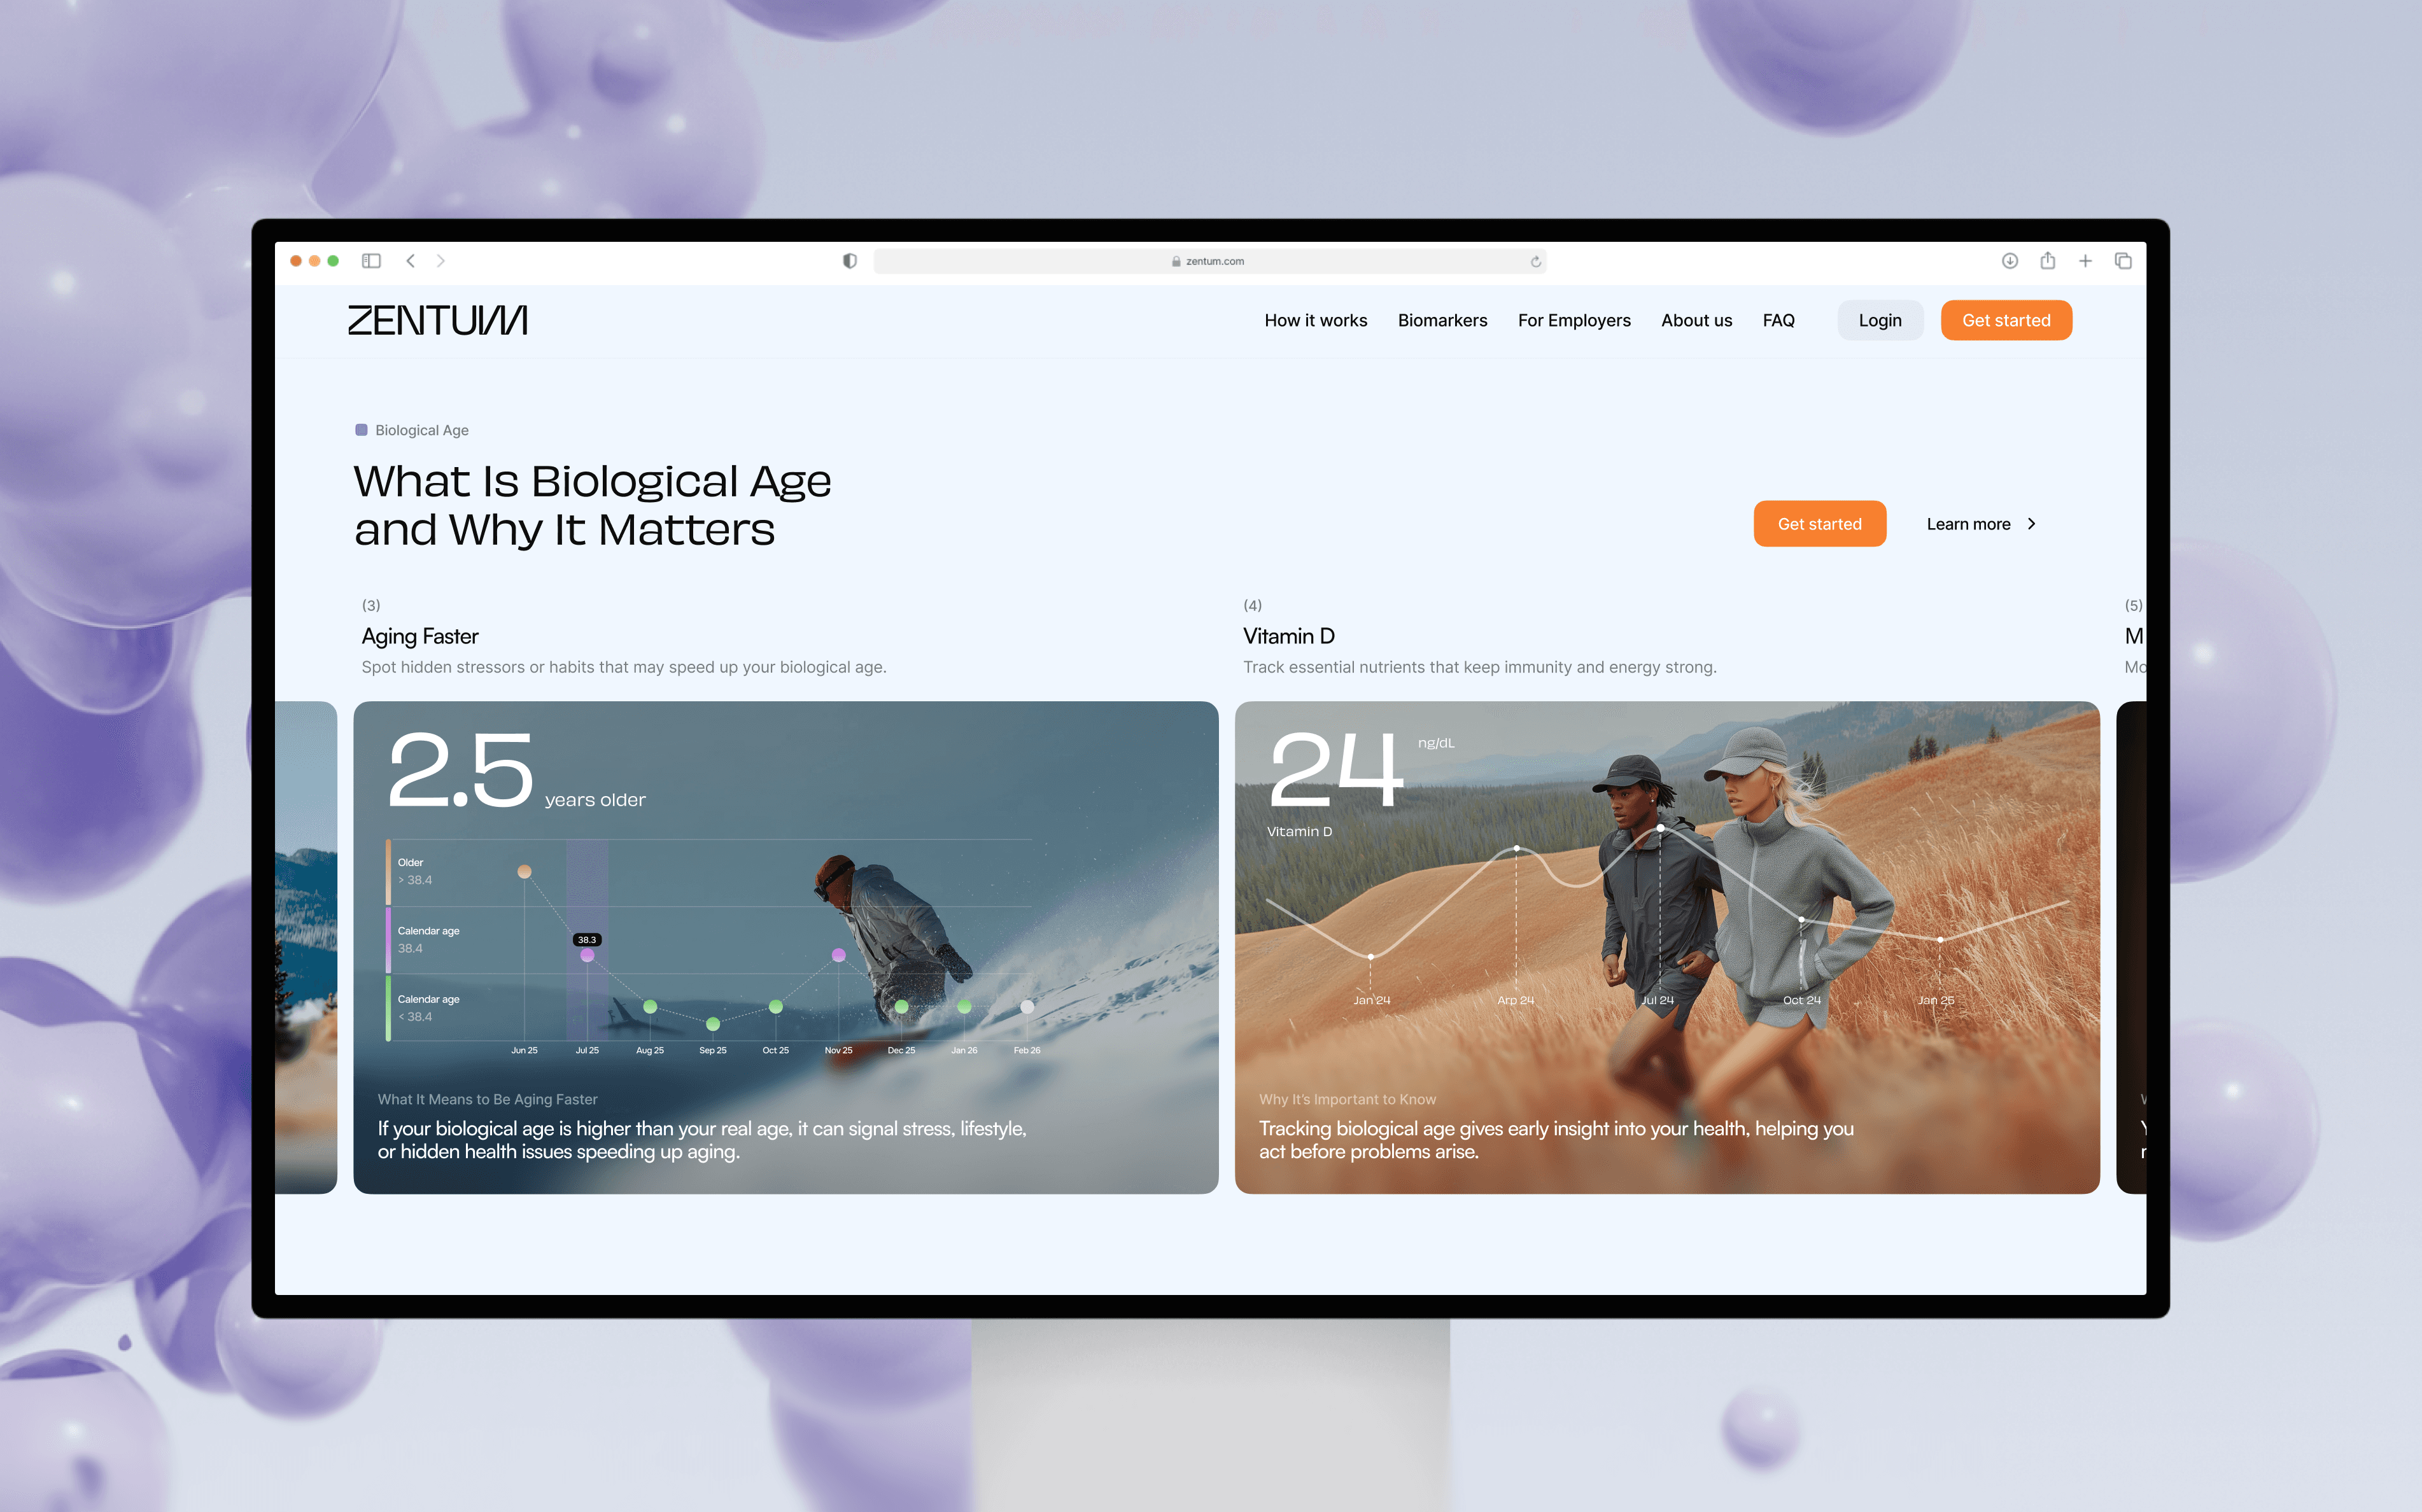Screen dimensions: 2422x1512
Task: Click the share icon in toolbar
Action: 2047,261
